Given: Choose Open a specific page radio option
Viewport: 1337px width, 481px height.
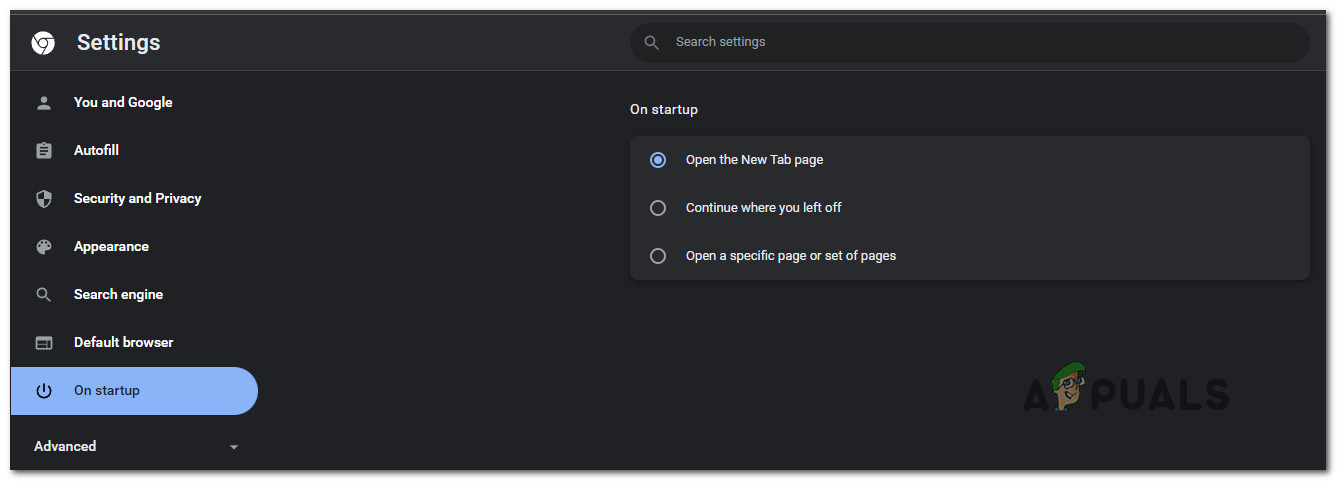Looking at the screenshot, I should click(x=658, y=256).
